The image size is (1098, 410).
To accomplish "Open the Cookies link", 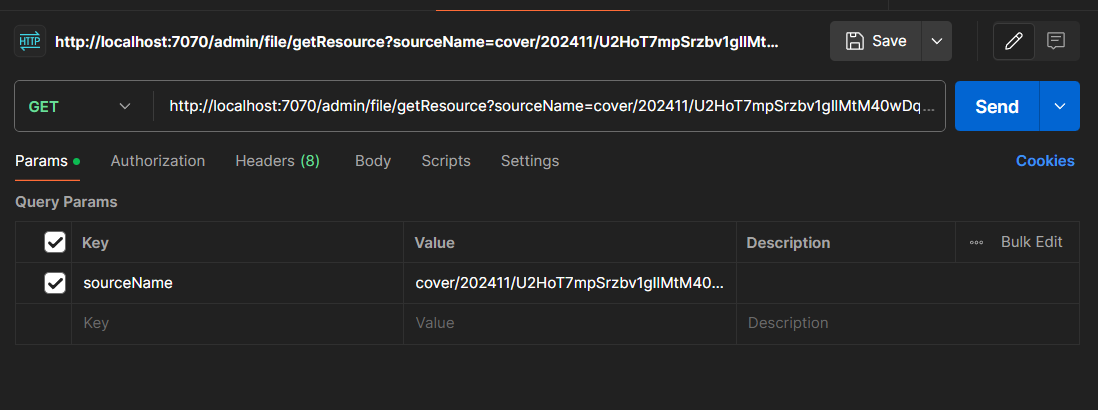I will click(x=1045, y=161).
